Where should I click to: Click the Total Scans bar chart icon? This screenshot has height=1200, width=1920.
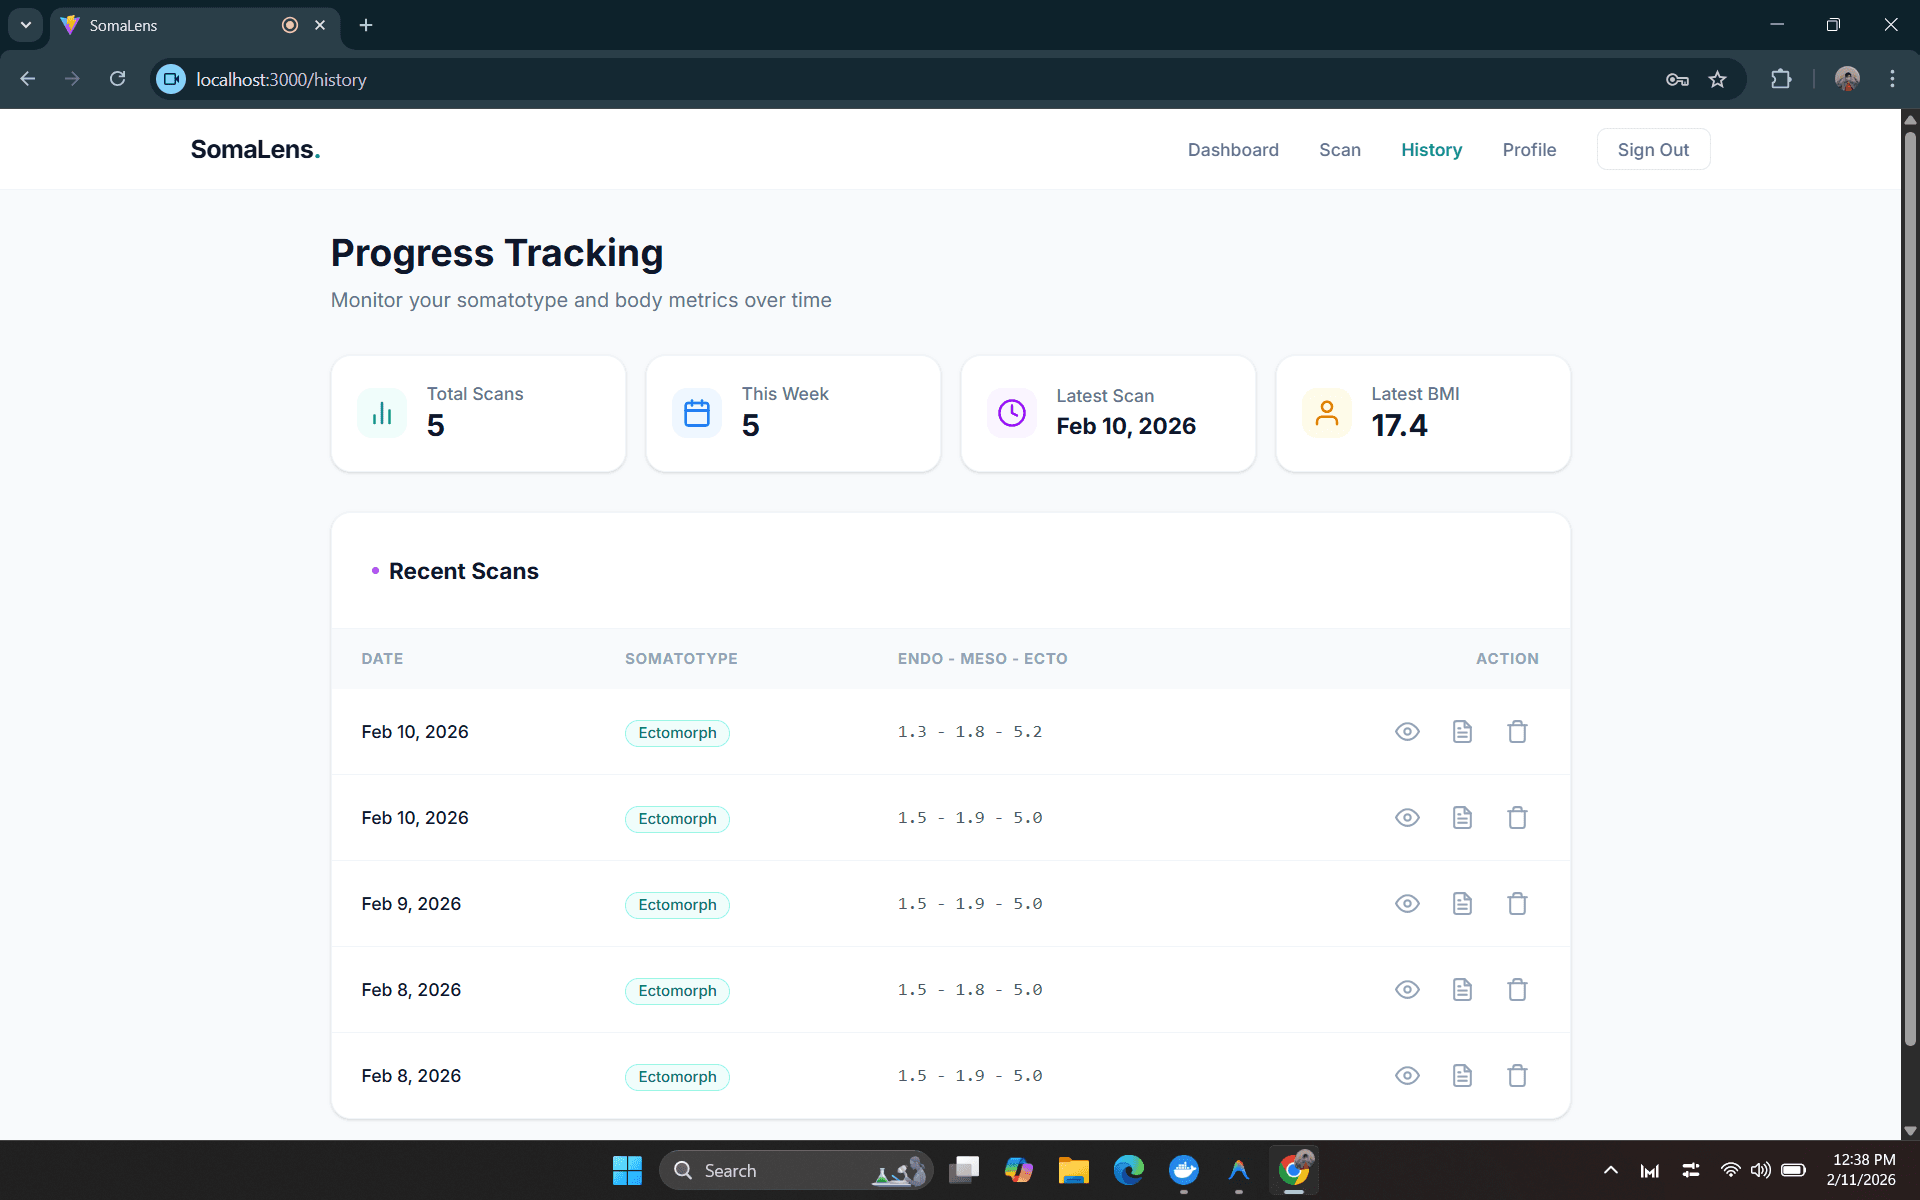click(382, 413)
